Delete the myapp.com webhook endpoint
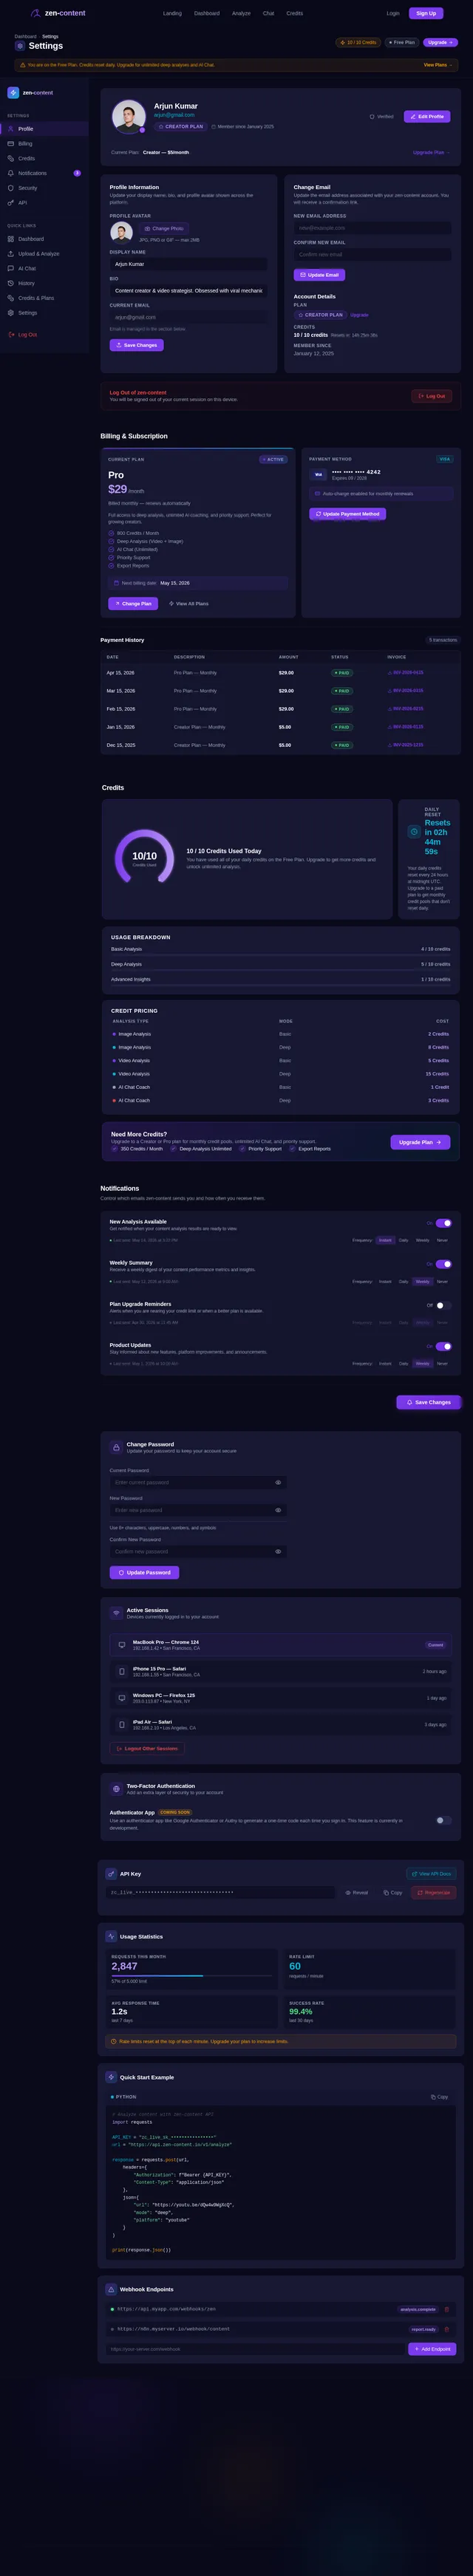Screen dimensions: 473x2576 click(x=447, y=2309)
